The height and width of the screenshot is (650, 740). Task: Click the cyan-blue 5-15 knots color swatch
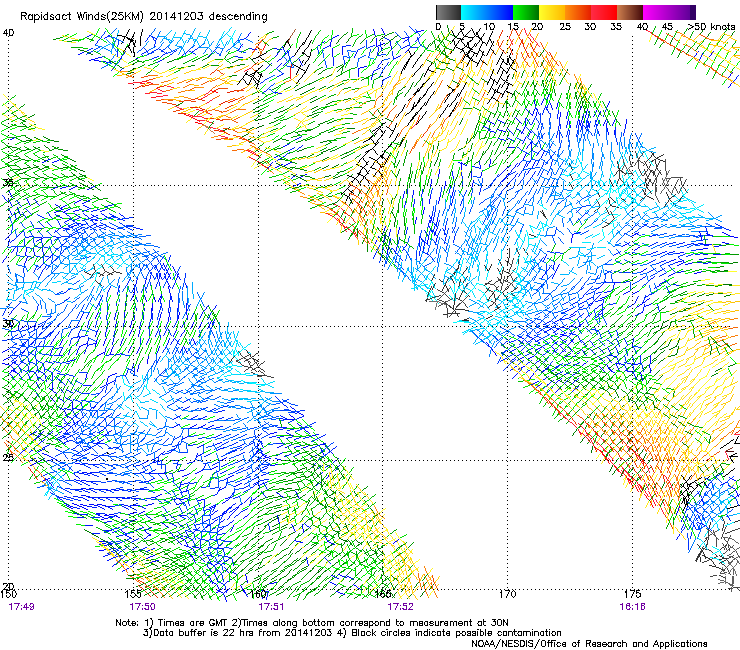[x=487, y=12]
